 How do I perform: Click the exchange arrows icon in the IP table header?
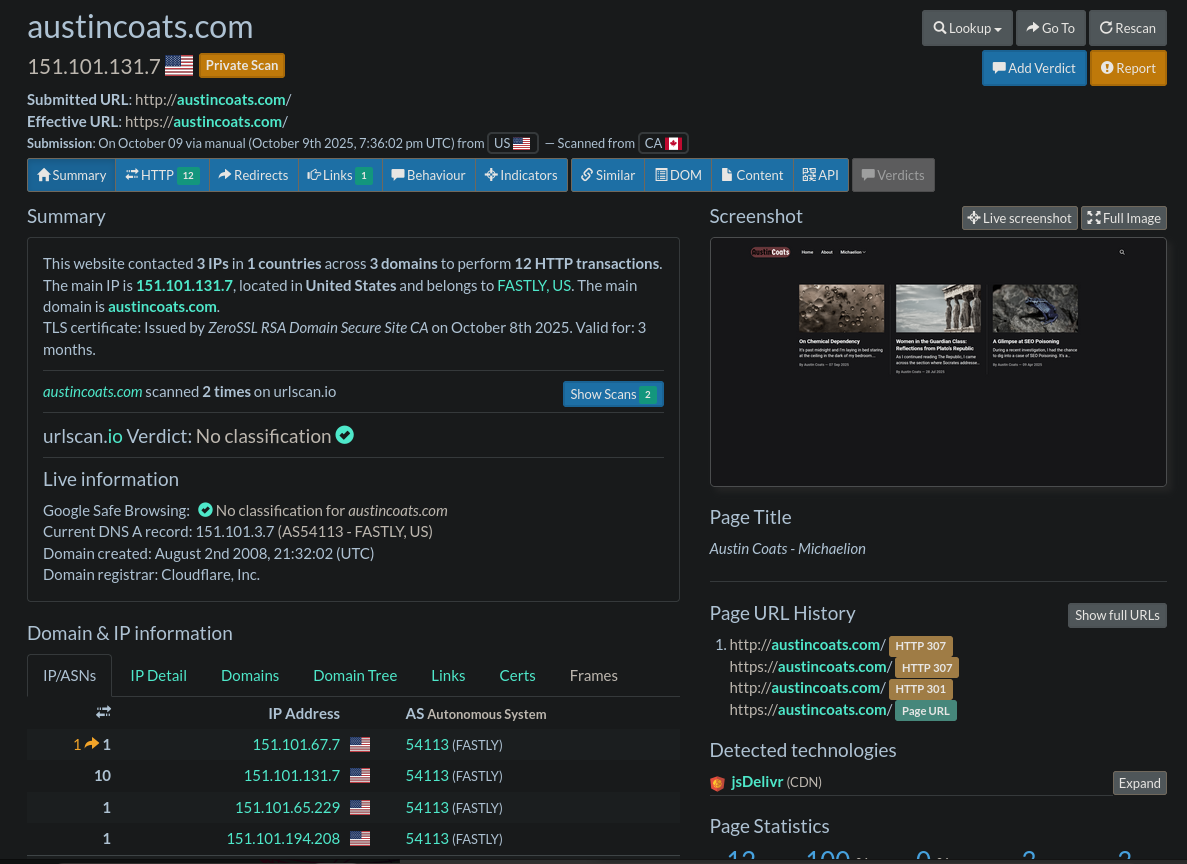(103, 711)
